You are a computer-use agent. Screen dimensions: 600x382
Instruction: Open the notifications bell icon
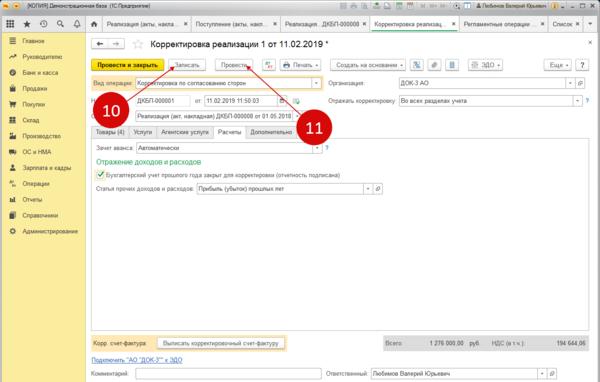(x=77, y=24)
